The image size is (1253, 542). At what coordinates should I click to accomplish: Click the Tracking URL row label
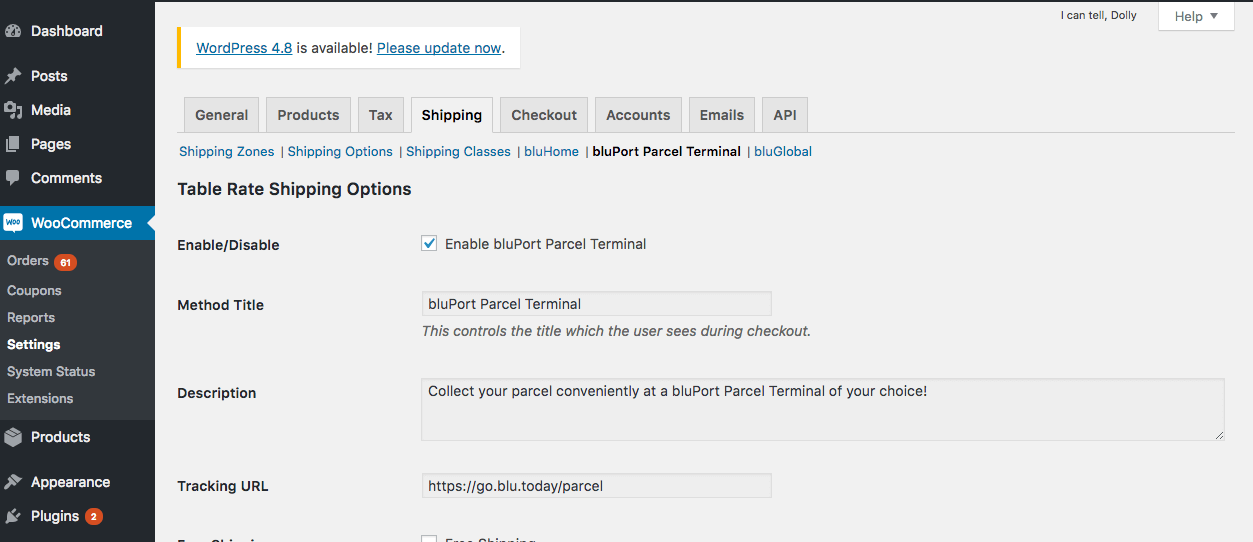tap(222, 487)
